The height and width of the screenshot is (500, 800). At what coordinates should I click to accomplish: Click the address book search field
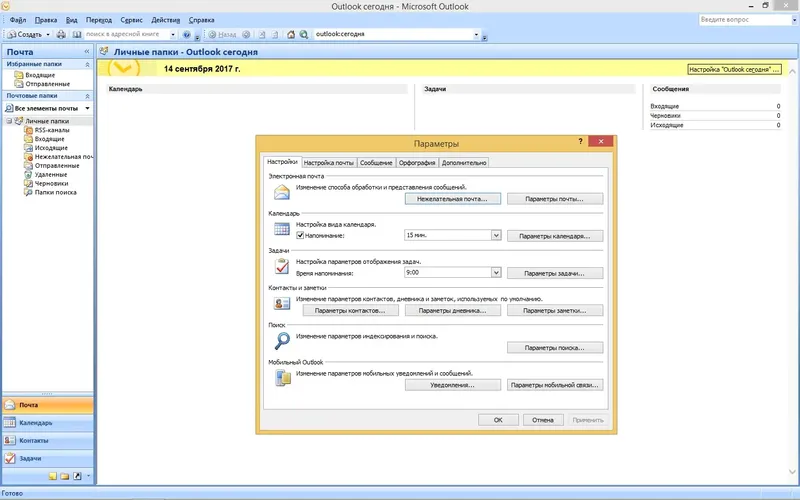coord(127,34)
